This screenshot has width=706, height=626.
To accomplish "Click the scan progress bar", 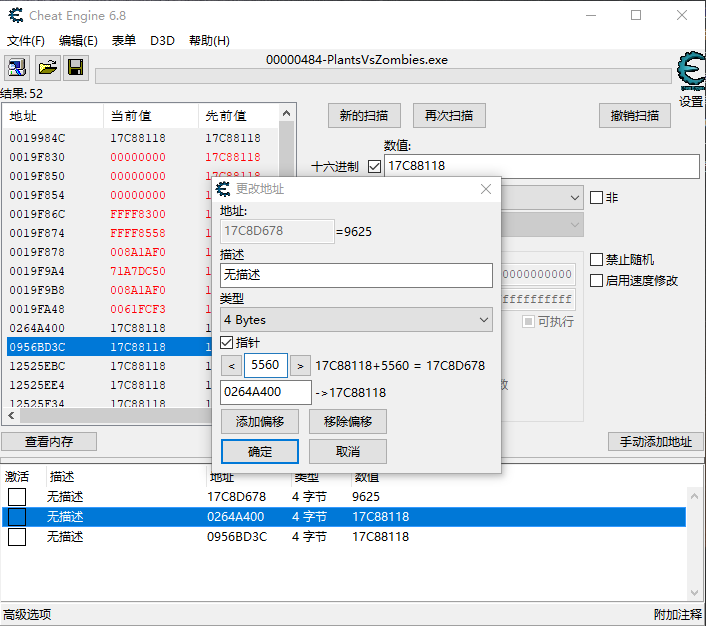I will pos(383,76).
